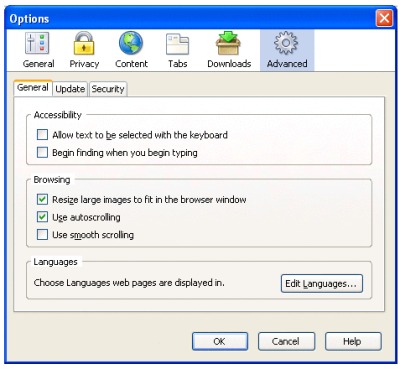Open the Edit Languages dialog

click(x=322, y=284)
